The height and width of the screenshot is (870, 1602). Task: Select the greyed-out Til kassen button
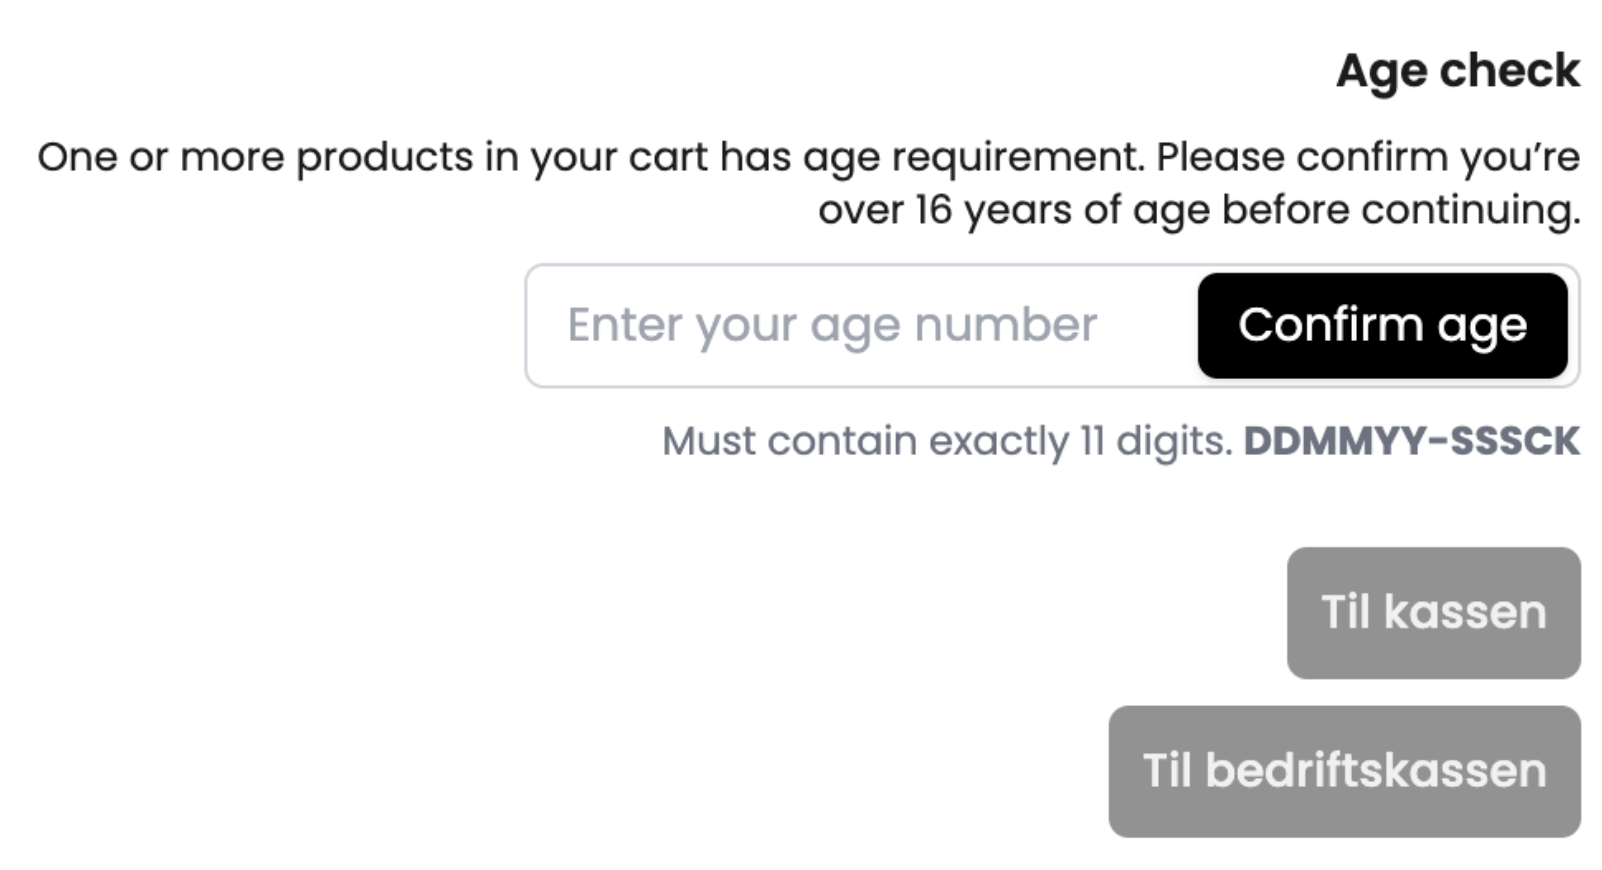tap(1433, 612)
